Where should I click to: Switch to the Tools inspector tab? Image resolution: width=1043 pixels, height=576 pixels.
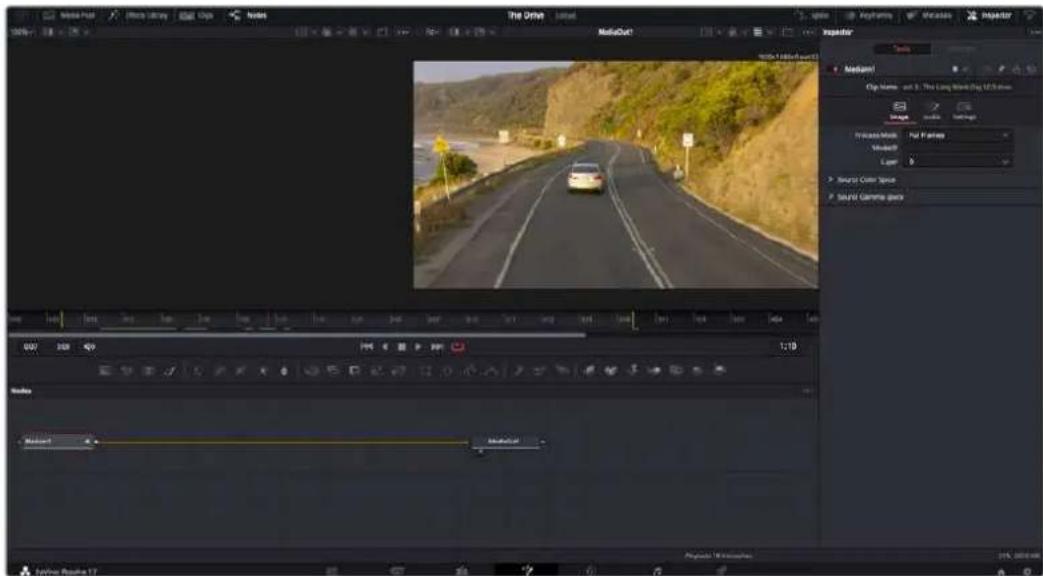pyautogui.click(x=901, y=49)
